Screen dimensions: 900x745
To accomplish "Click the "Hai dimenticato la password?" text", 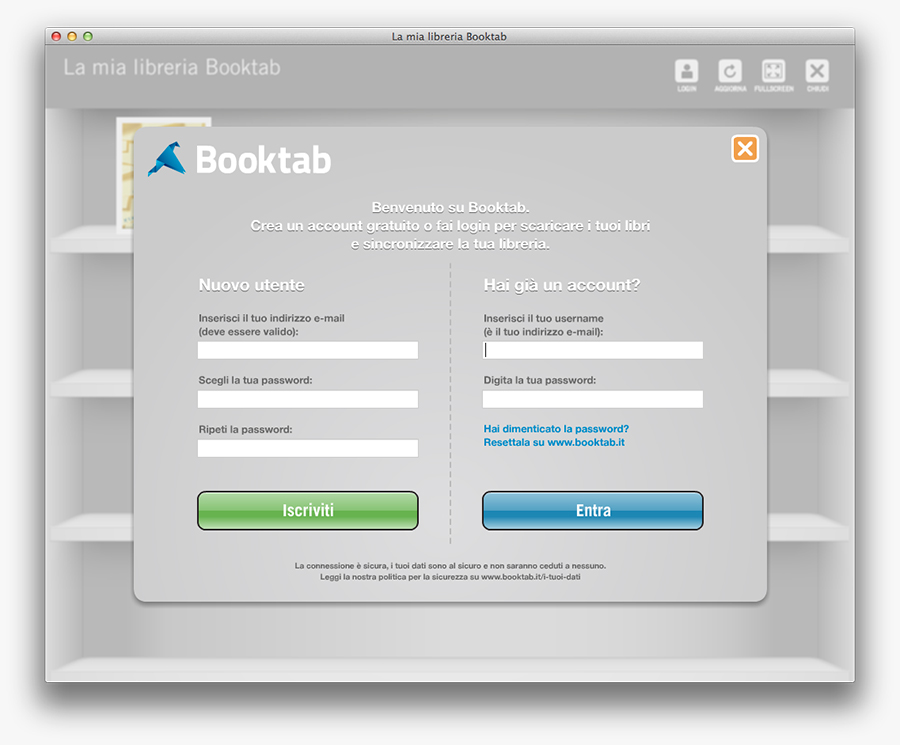I will (556, 428).
